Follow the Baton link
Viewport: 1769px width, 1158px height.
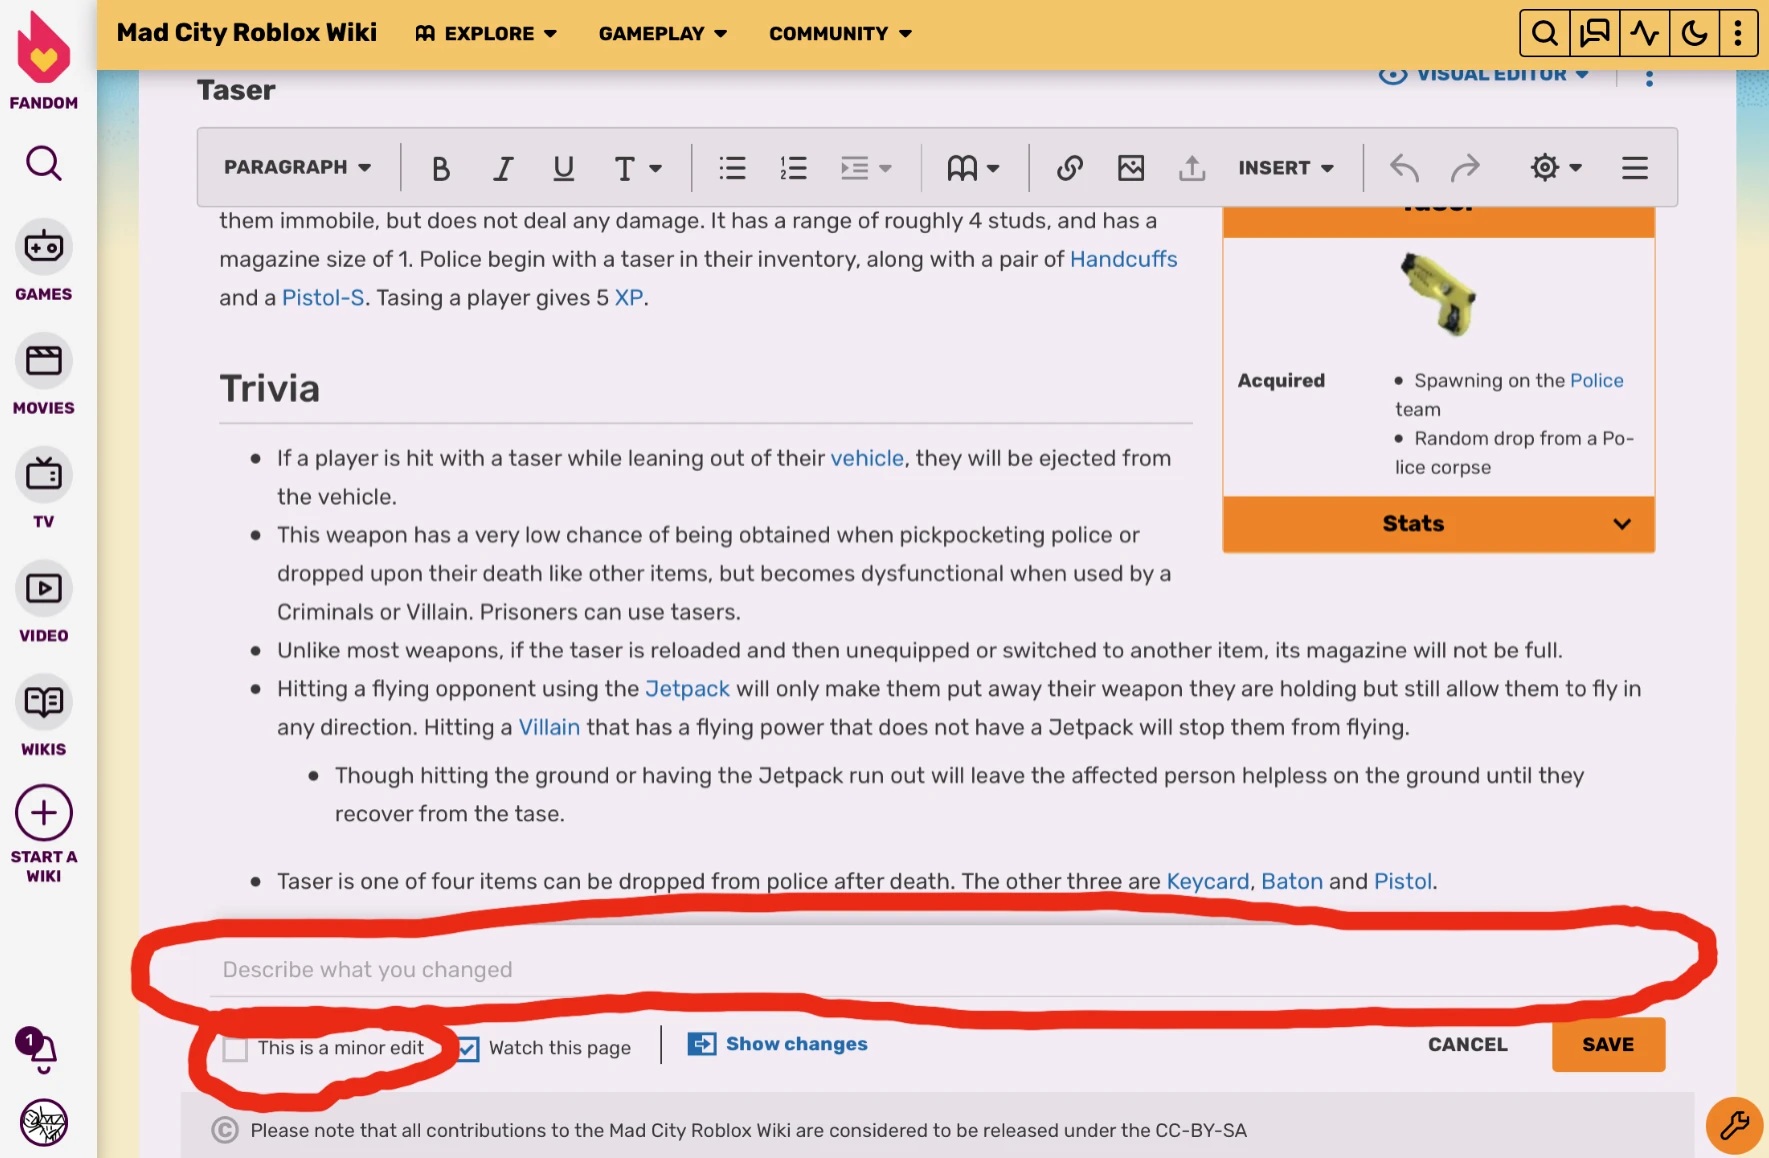click(1292, 881)
